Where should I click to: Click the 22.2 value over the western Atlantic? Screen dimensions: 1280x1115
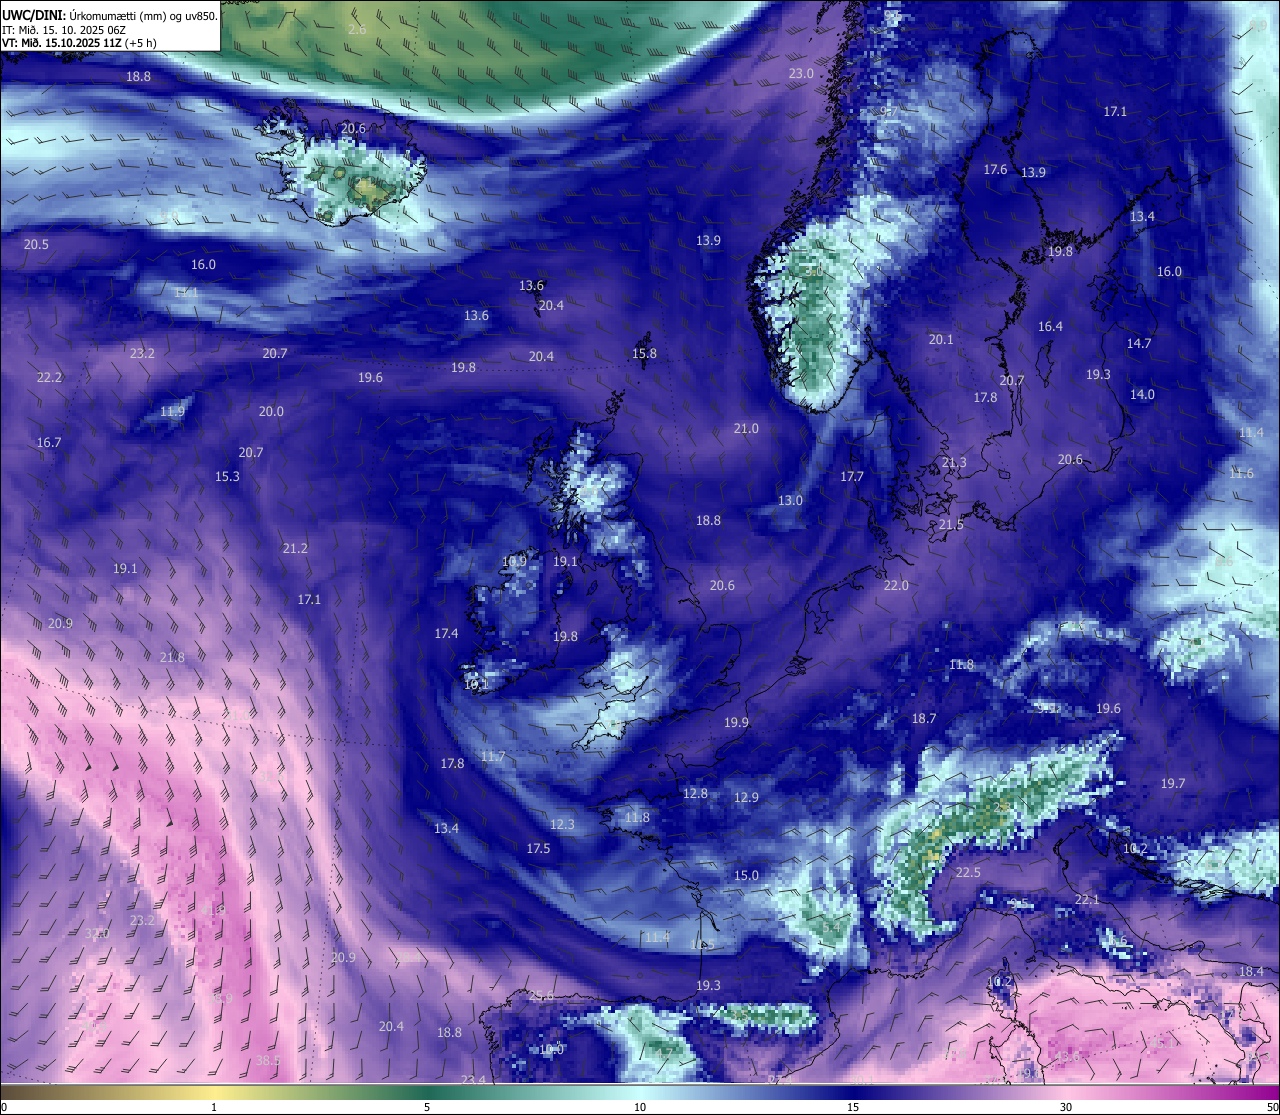tap(49, 378)
